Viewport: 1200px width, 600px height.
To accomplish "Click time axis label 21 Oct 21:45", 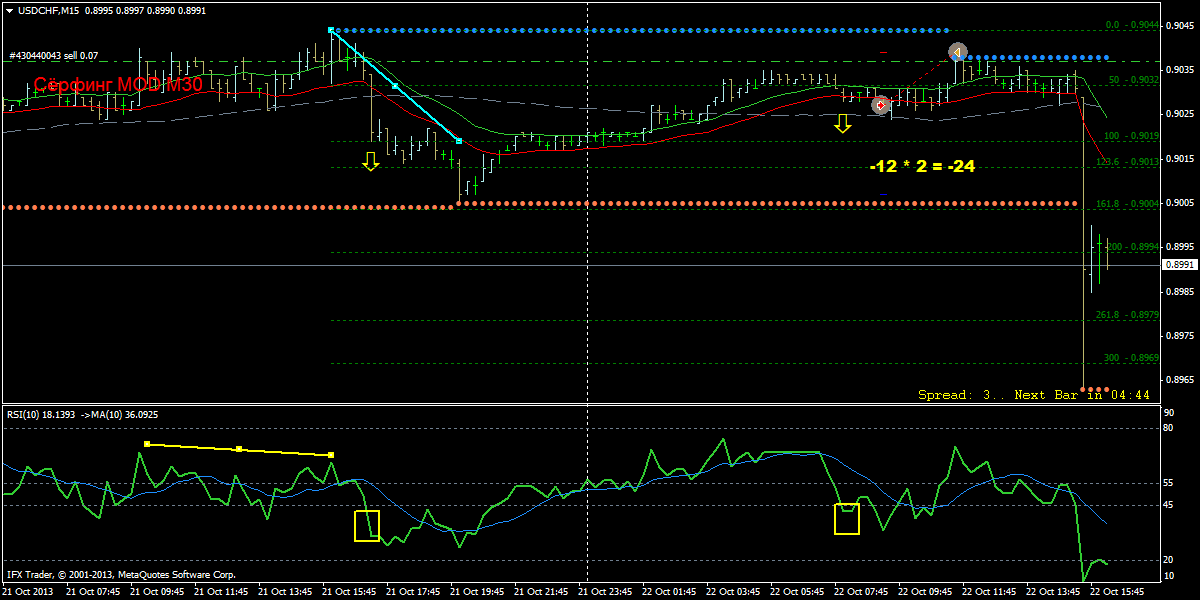I will click(x=543, y=592).
